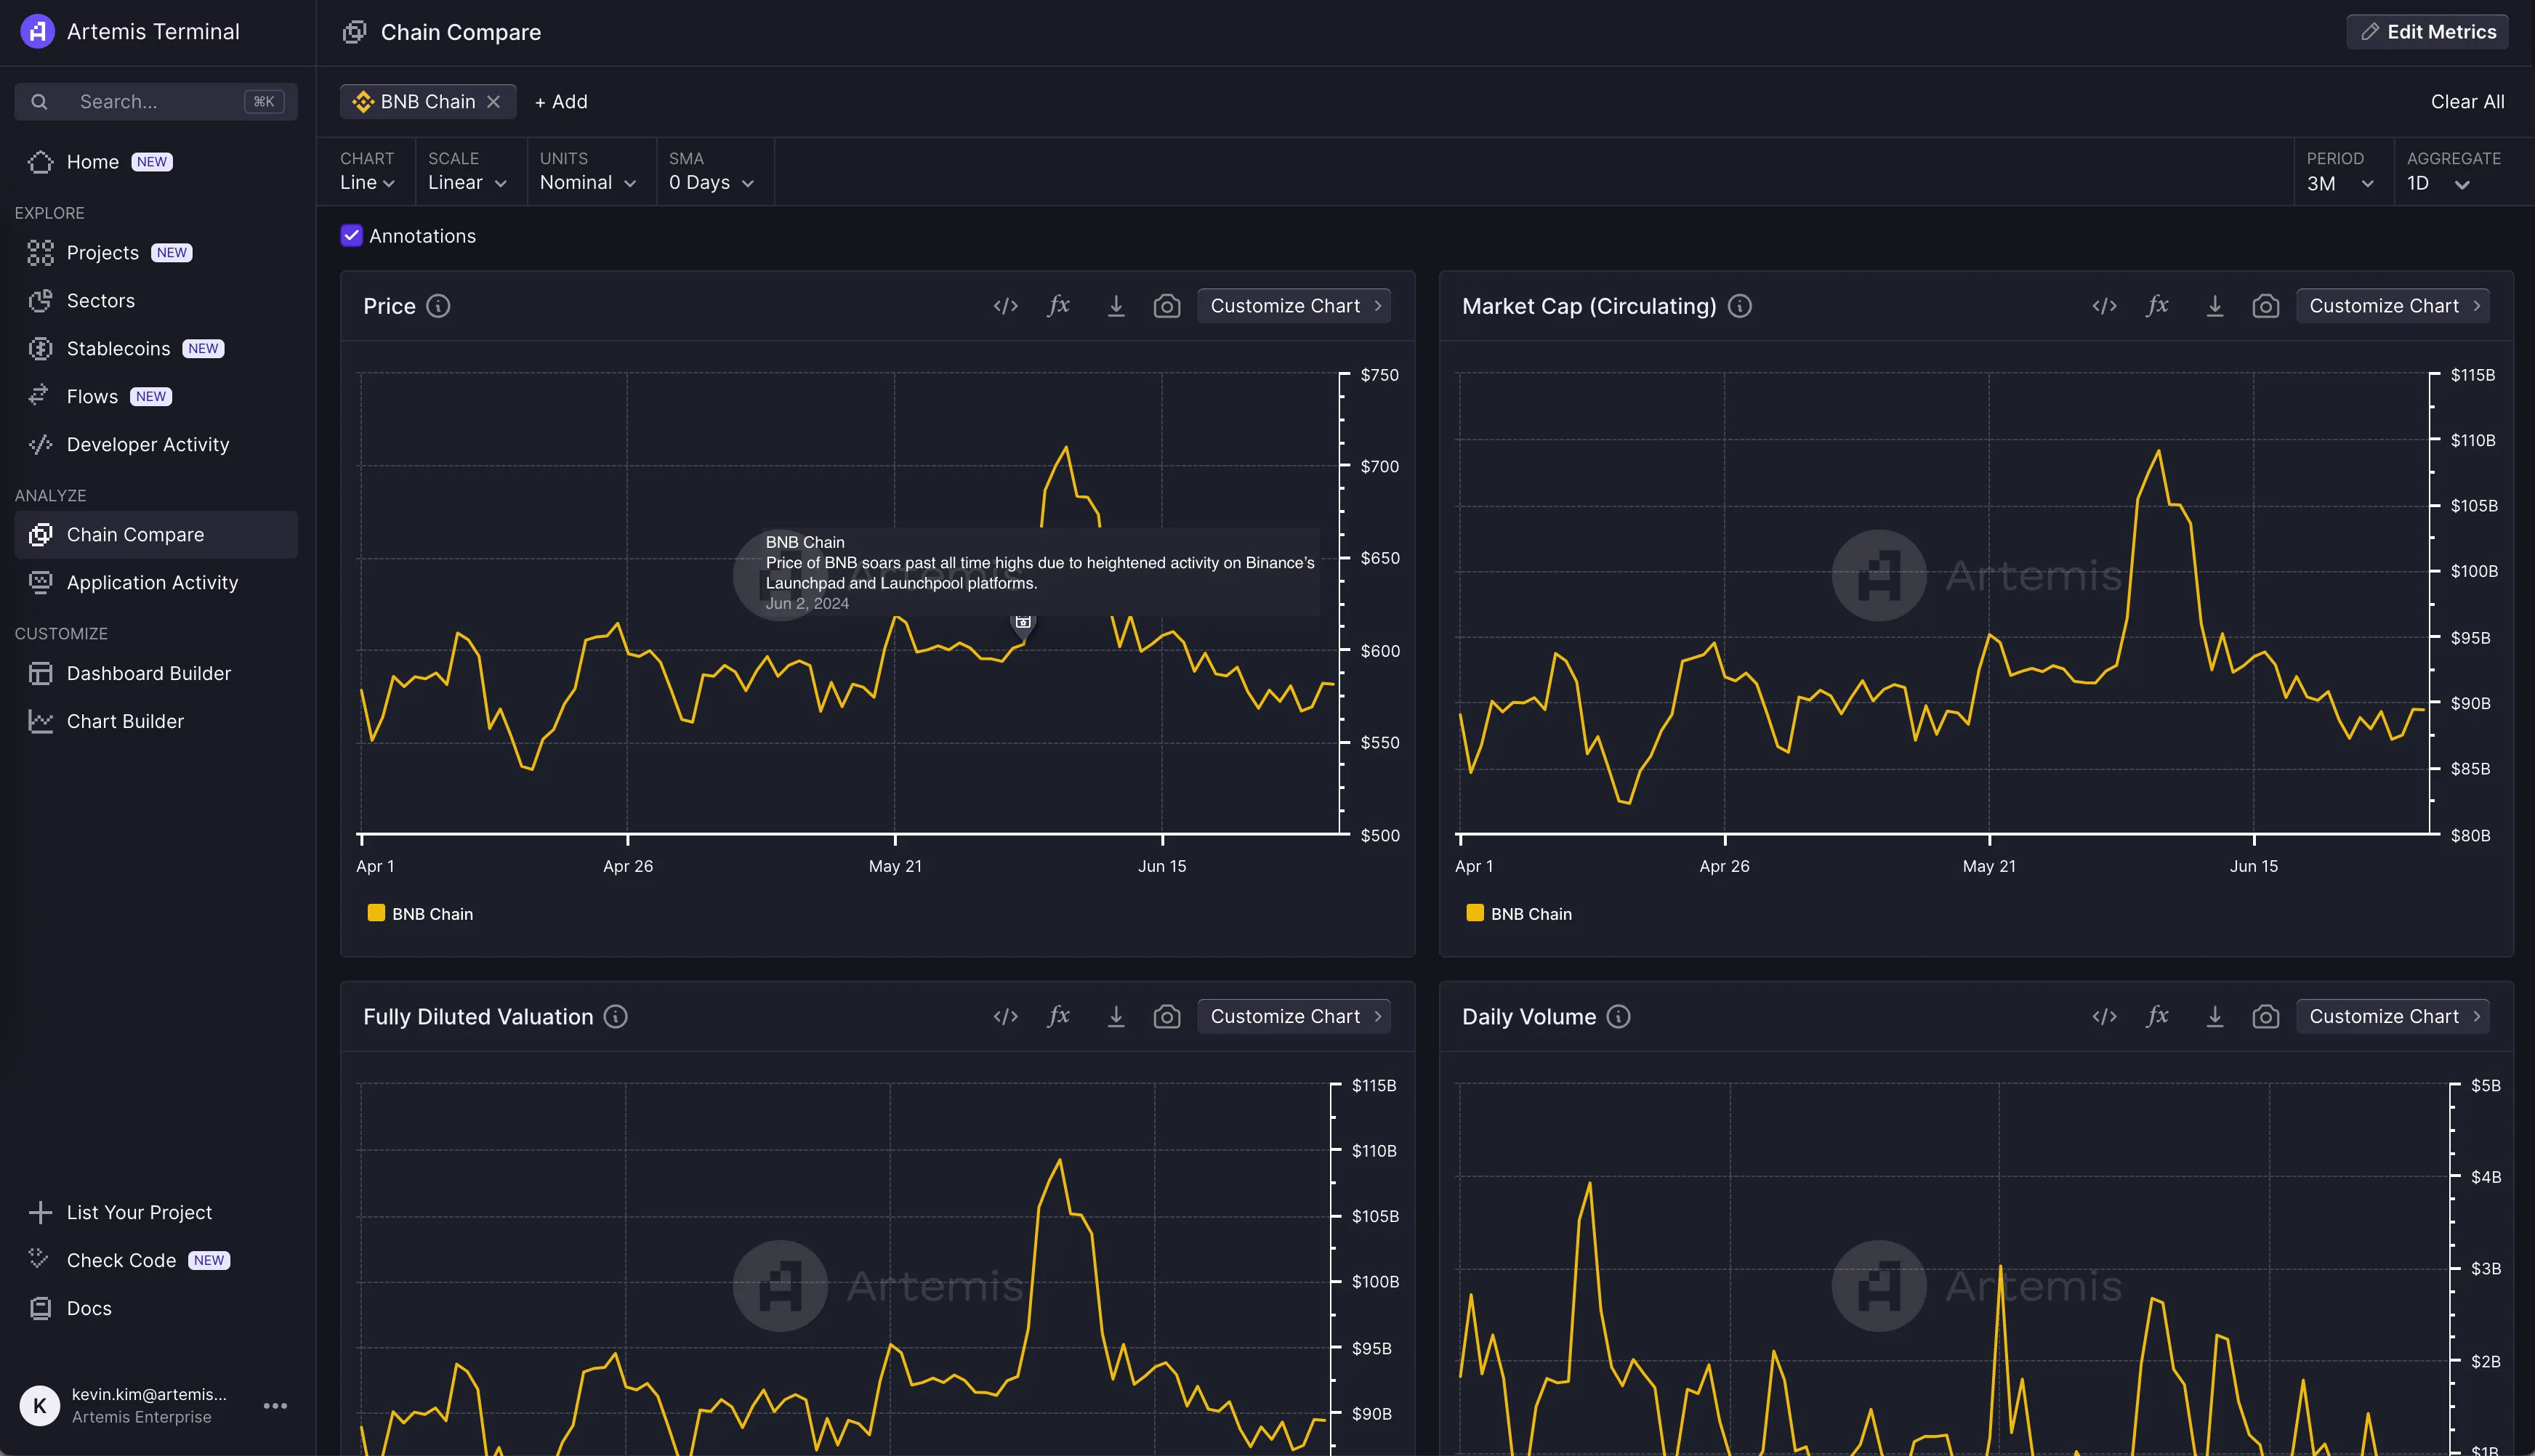Viewport: 2535px width, 1456px height.
Task: Click kevin.kim user account profile
Action: (x=125, y=1406)
